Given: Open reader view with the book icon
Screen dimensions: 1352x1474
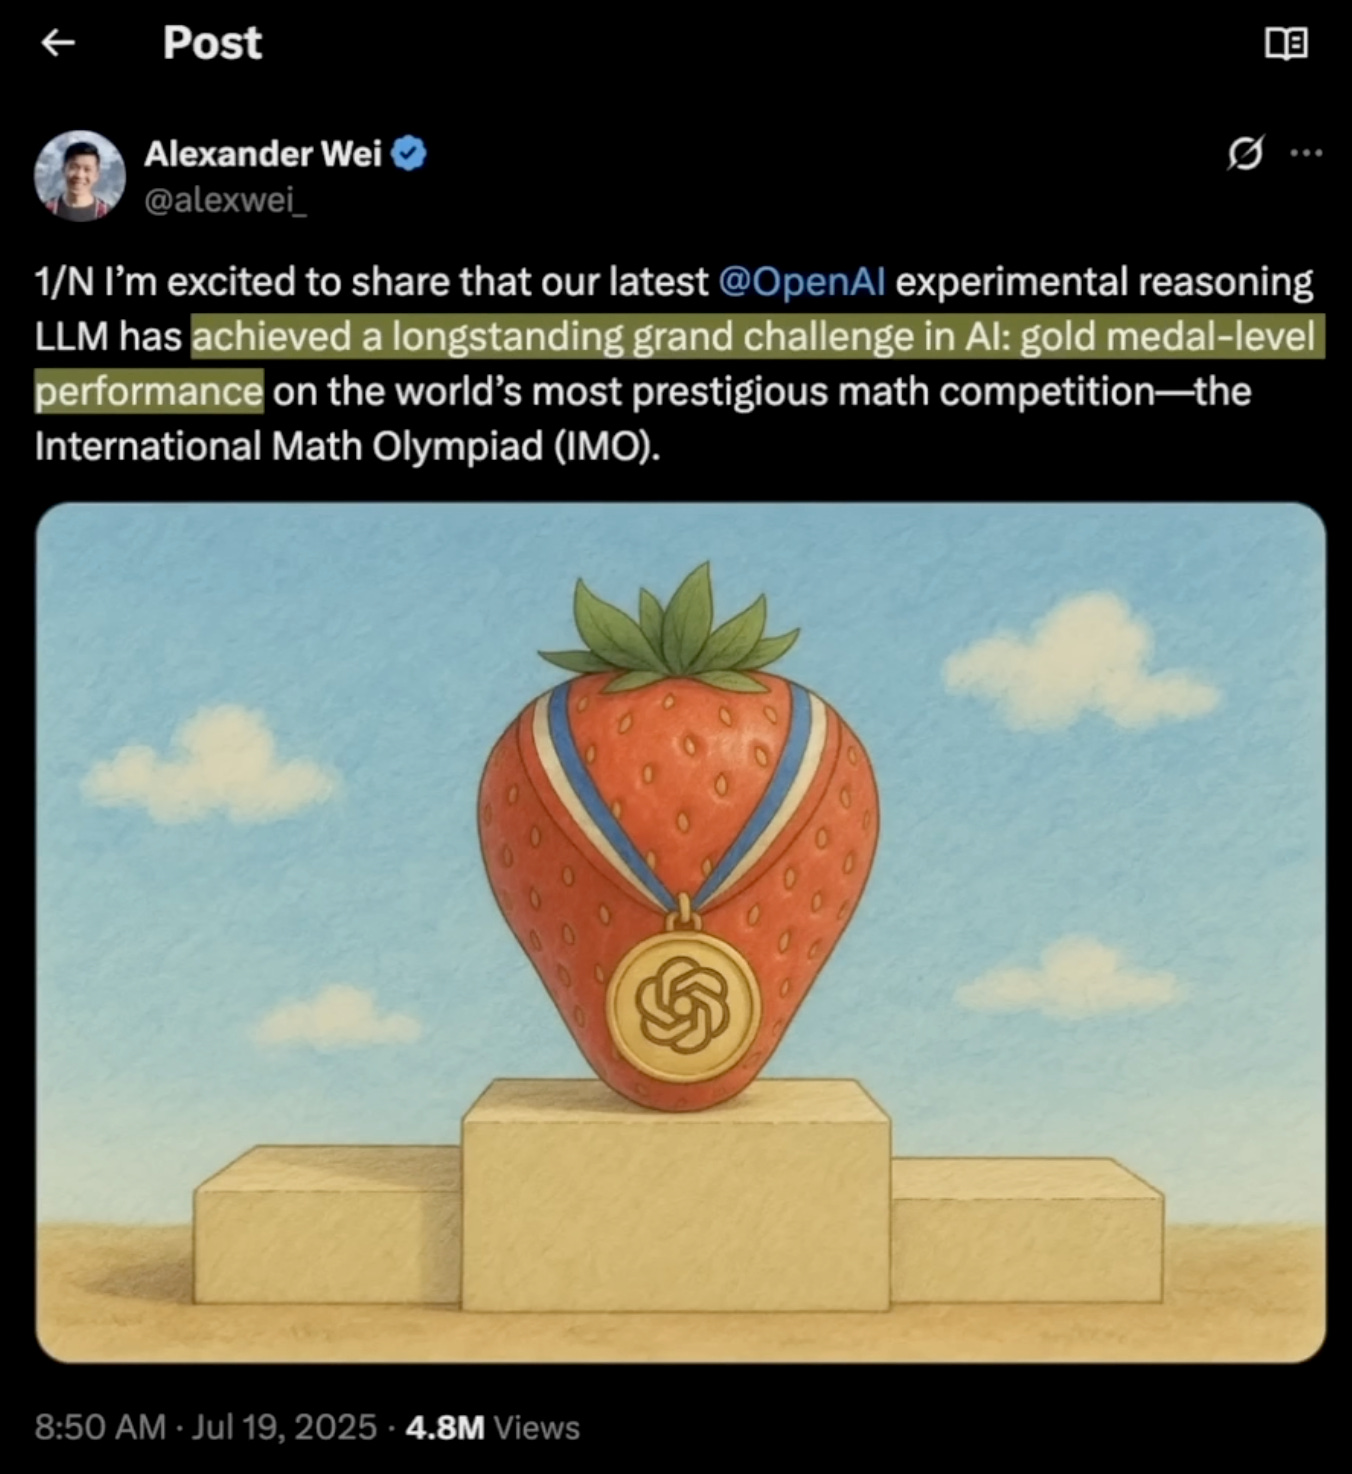Looking at the screenshot, I should [1286, 43].
